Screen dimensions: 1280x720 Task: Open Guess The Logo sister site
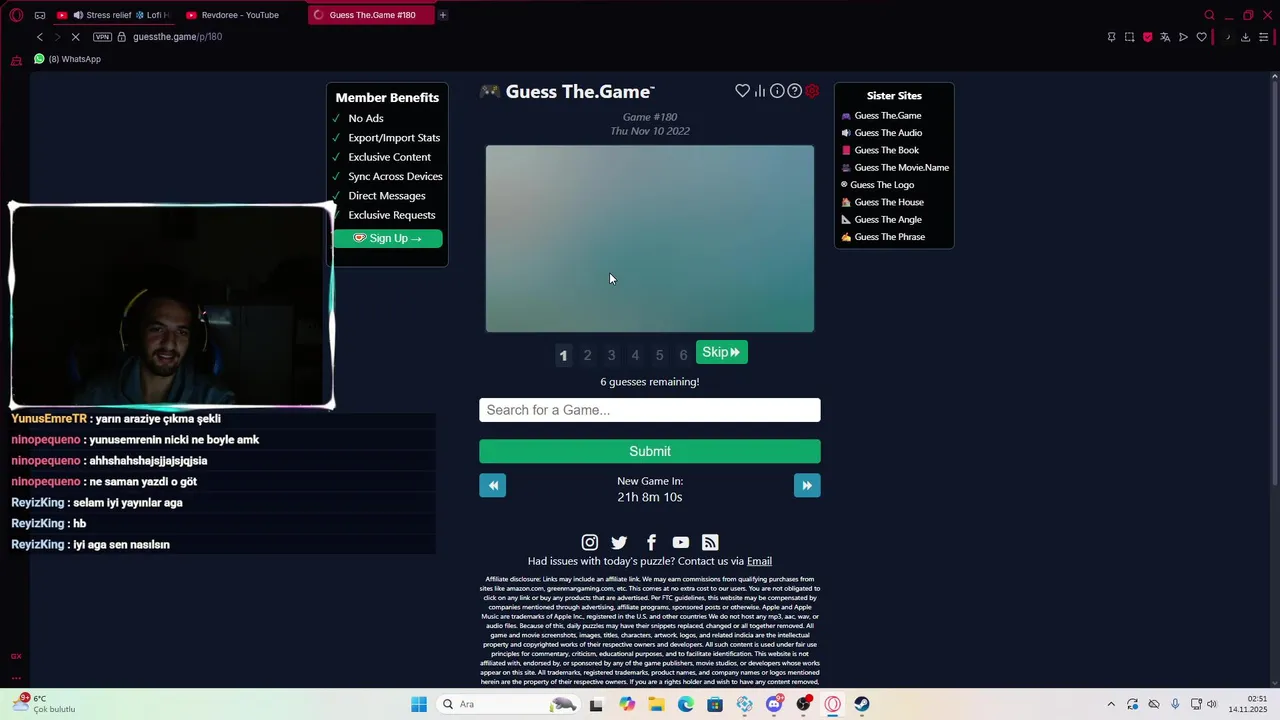[877, 185]
